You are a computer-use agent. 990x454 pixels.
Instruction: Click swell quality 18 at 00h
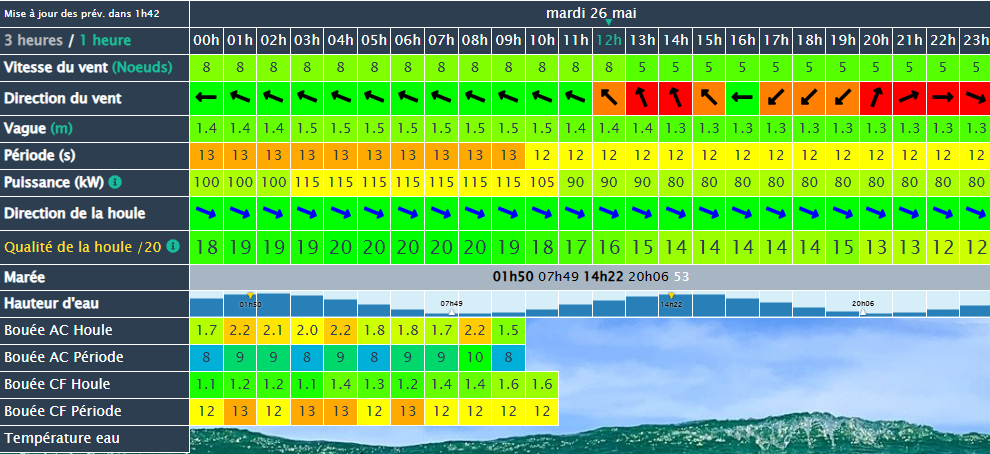[x=206, y=247]
